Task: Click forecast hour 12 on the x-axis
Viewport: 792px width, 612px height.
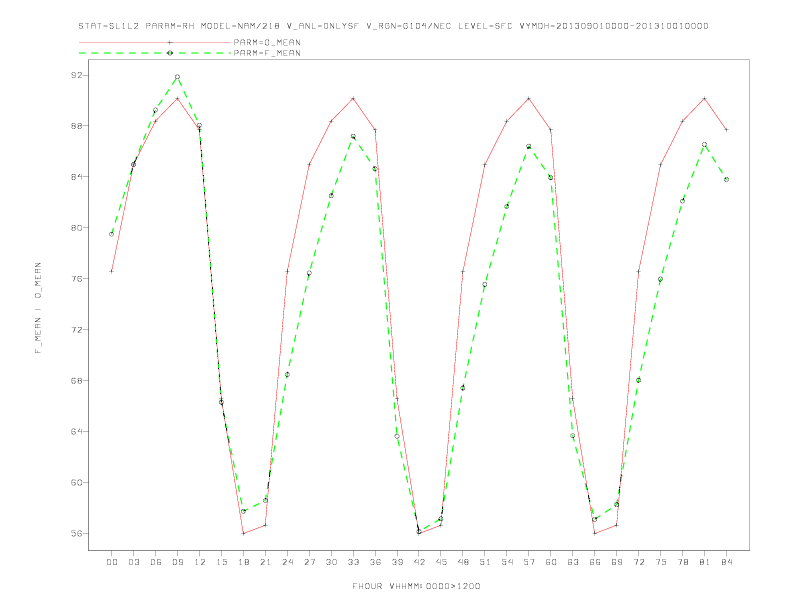Action: click(200, 562)
